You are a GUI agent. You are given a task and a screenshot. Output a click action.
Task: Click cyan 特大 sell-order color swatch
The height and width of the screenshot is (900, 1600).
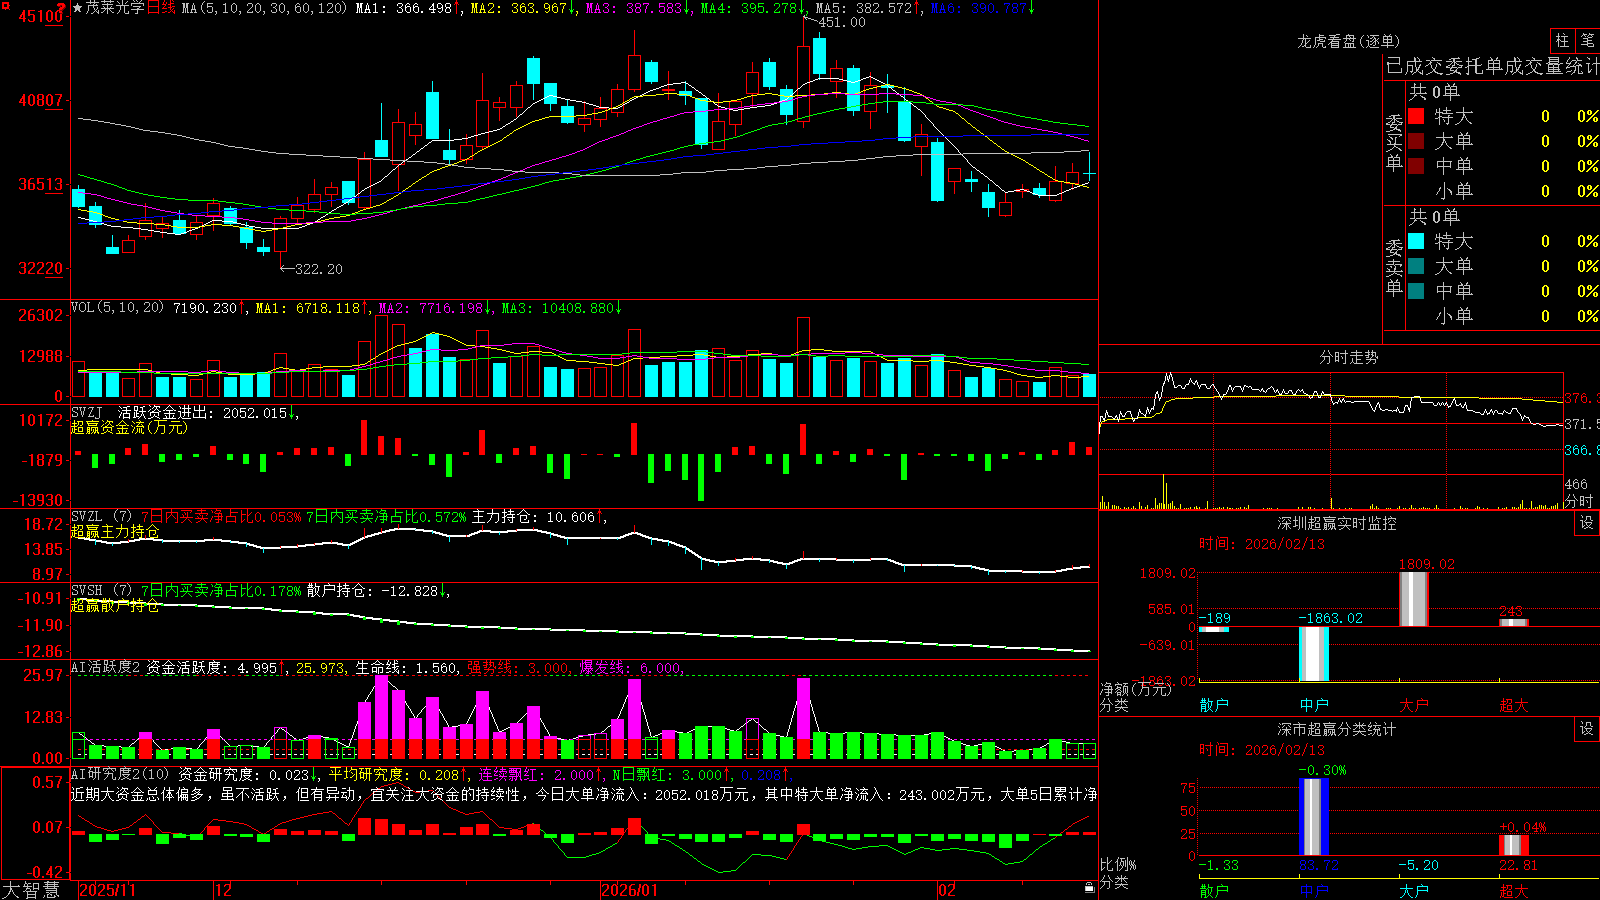click(1416, 241)
